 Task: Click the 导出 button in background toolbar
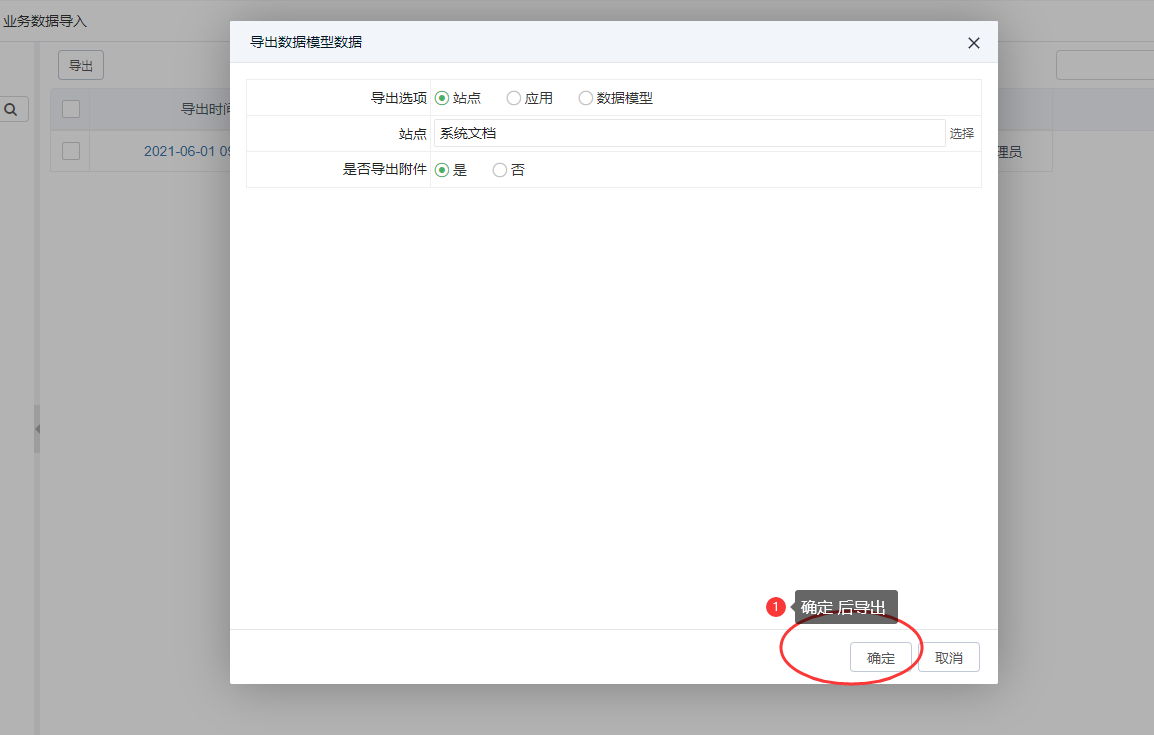[81, 65]
